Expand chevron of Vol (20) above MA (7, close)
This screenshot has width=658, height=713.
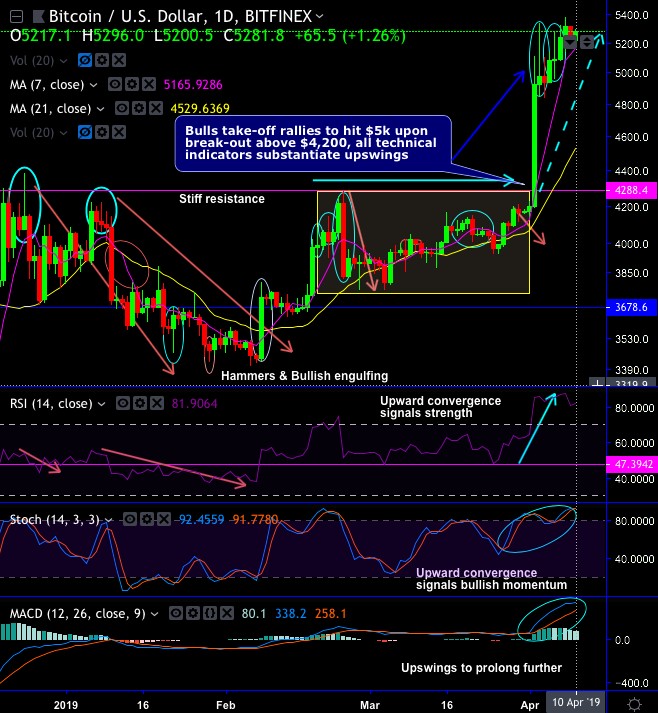(x=64, y=60)
